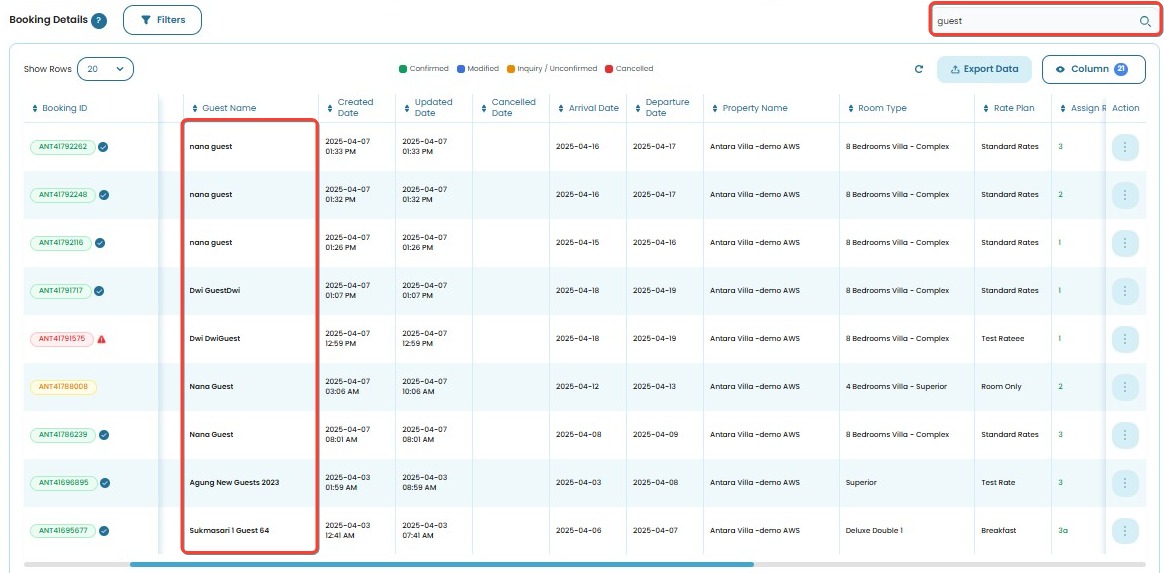Open booking ANT41696895
Viewport: 1164px width, 573px height.
coord(63,483)
